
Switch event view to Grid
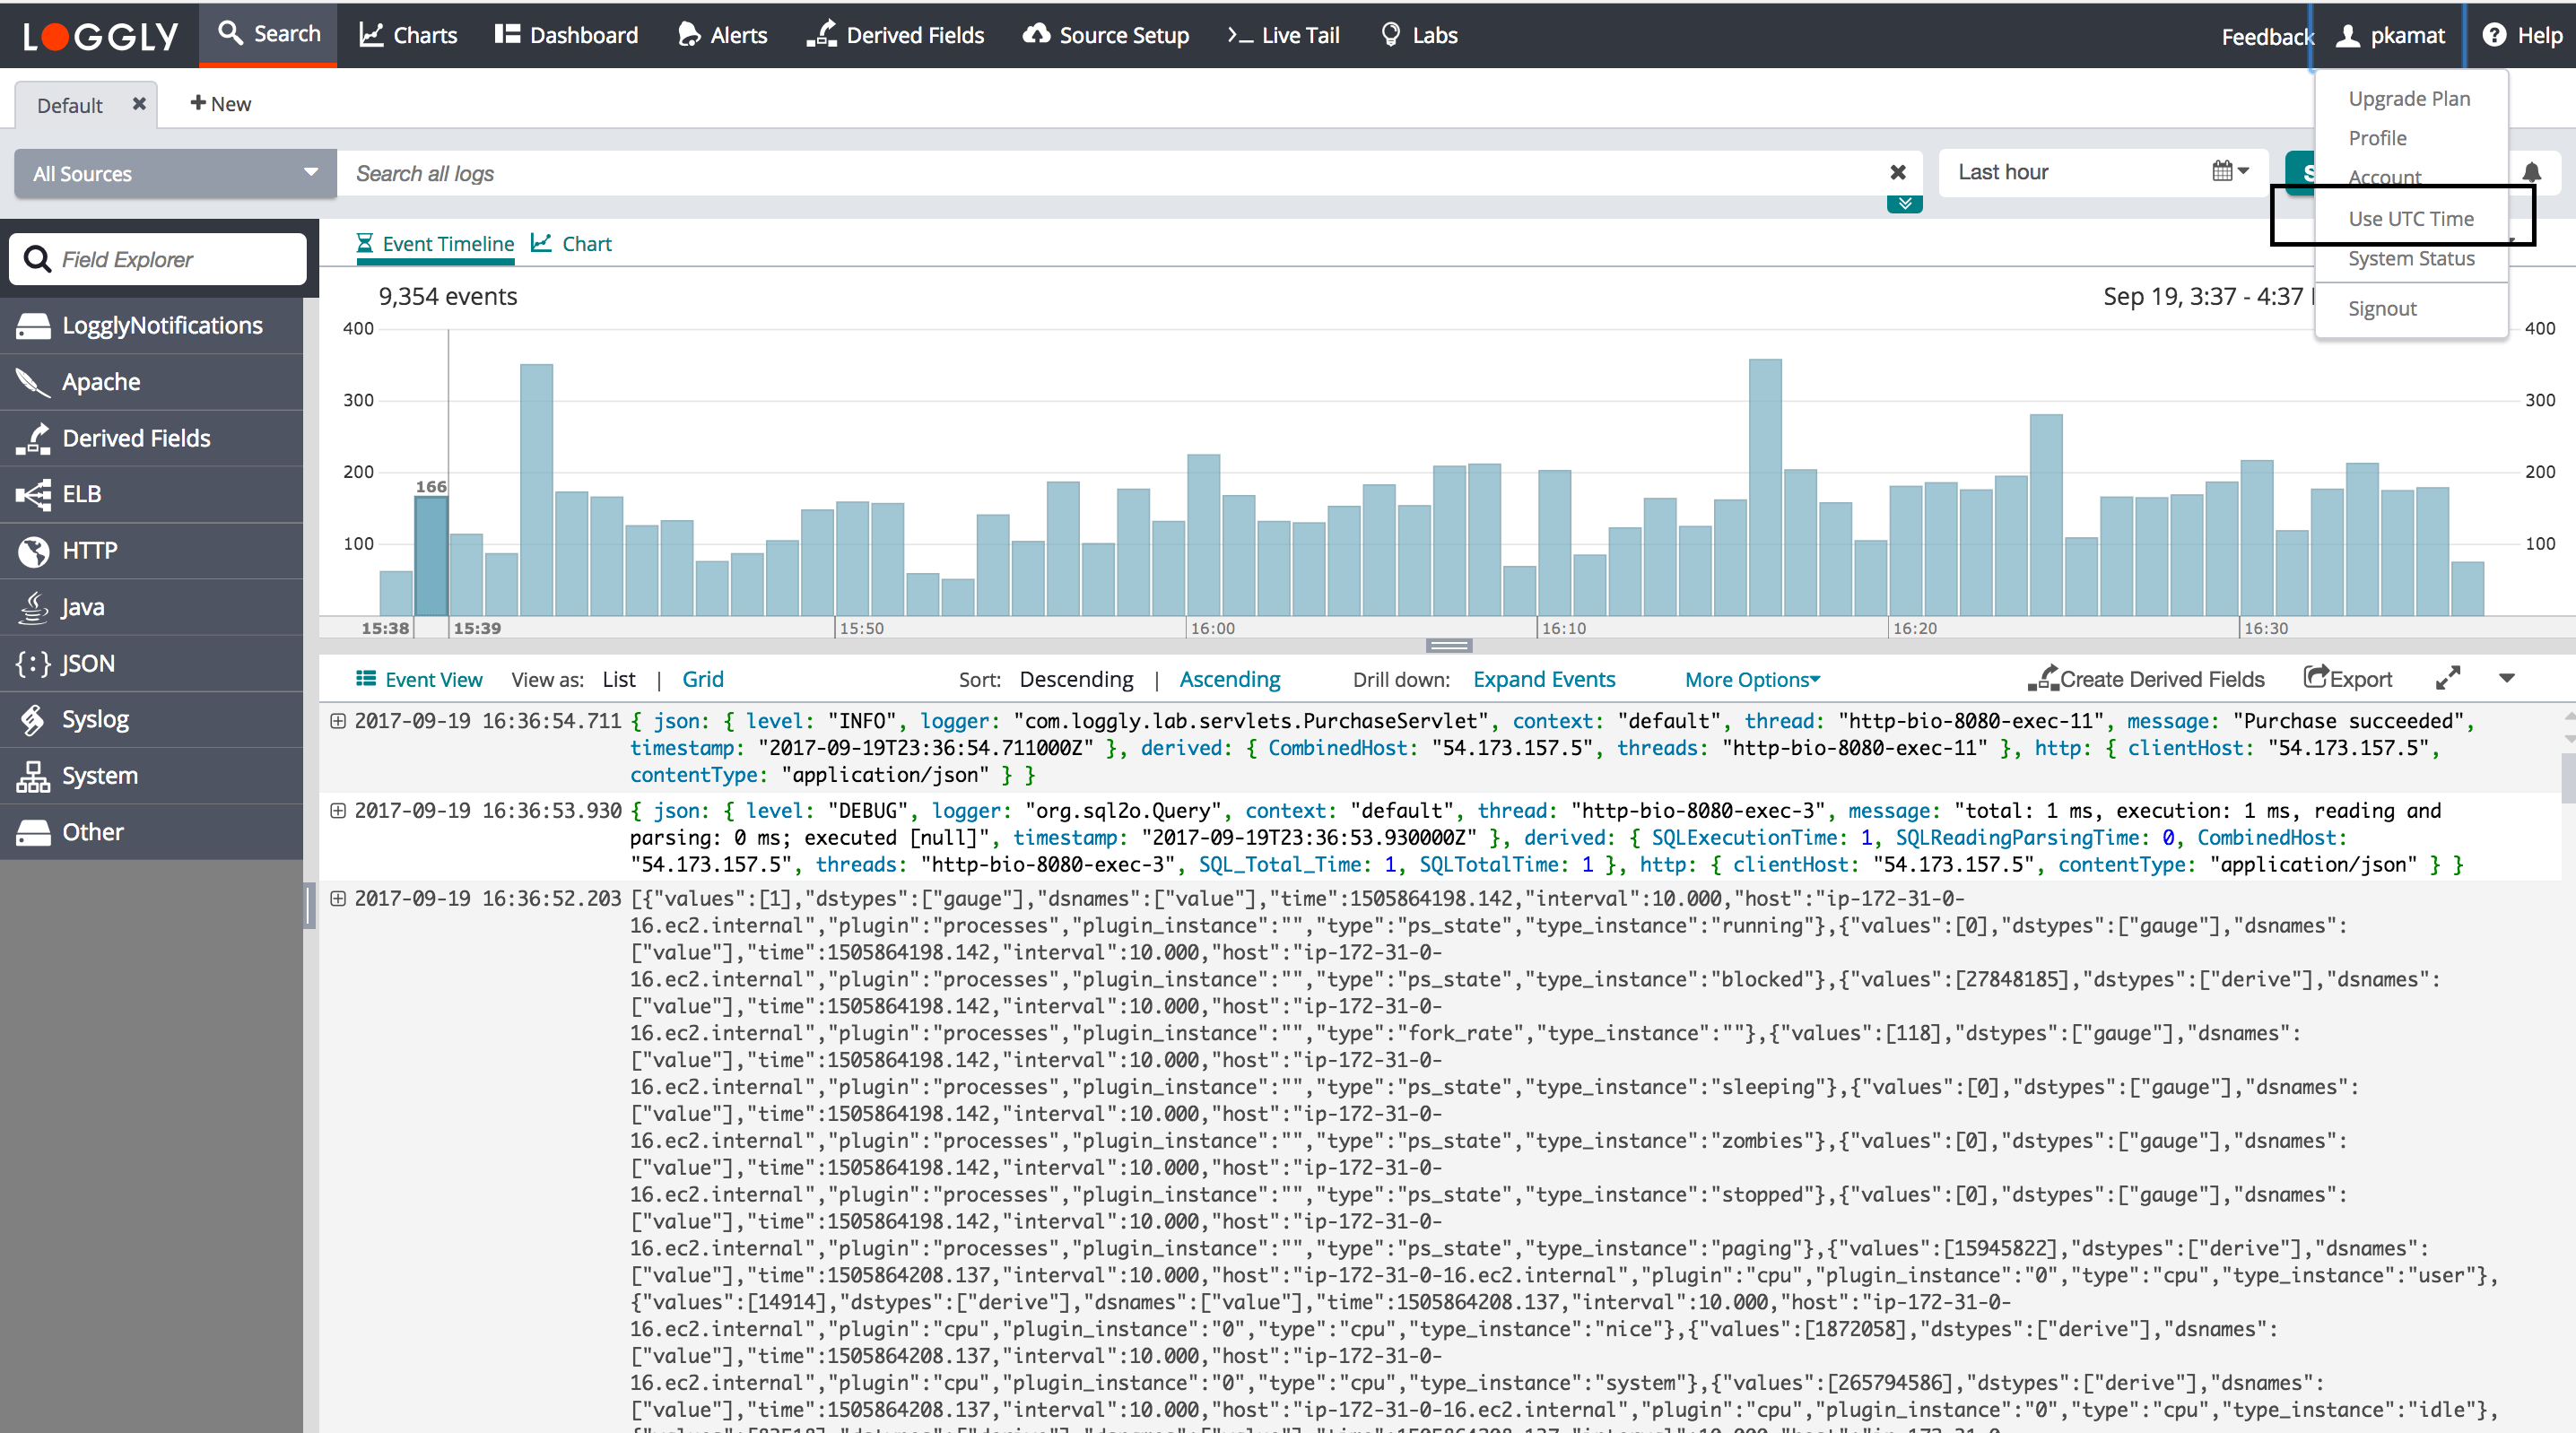point(702,679)
